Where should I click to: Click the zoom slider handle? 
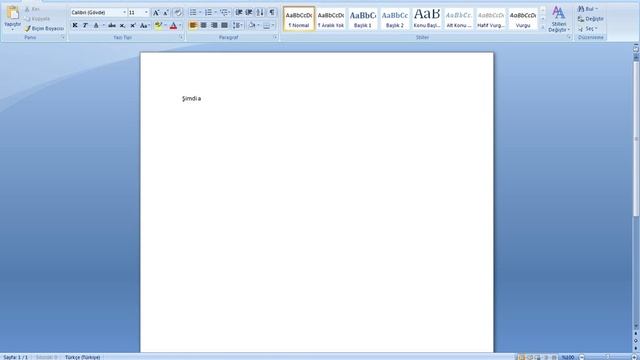coord(607,357)
